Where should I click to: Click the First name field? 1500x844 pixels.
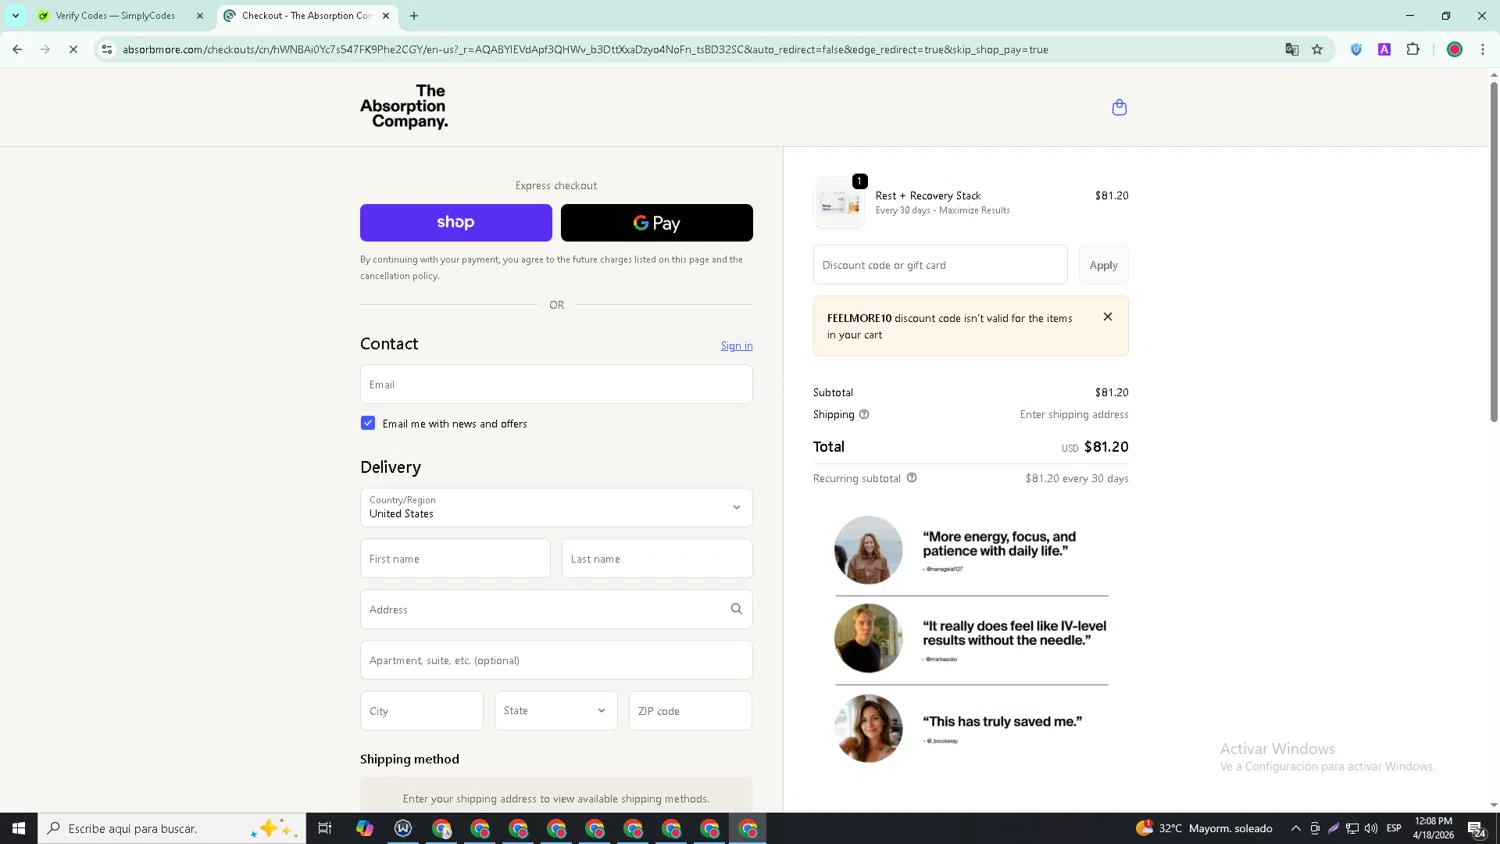(455, 559)
